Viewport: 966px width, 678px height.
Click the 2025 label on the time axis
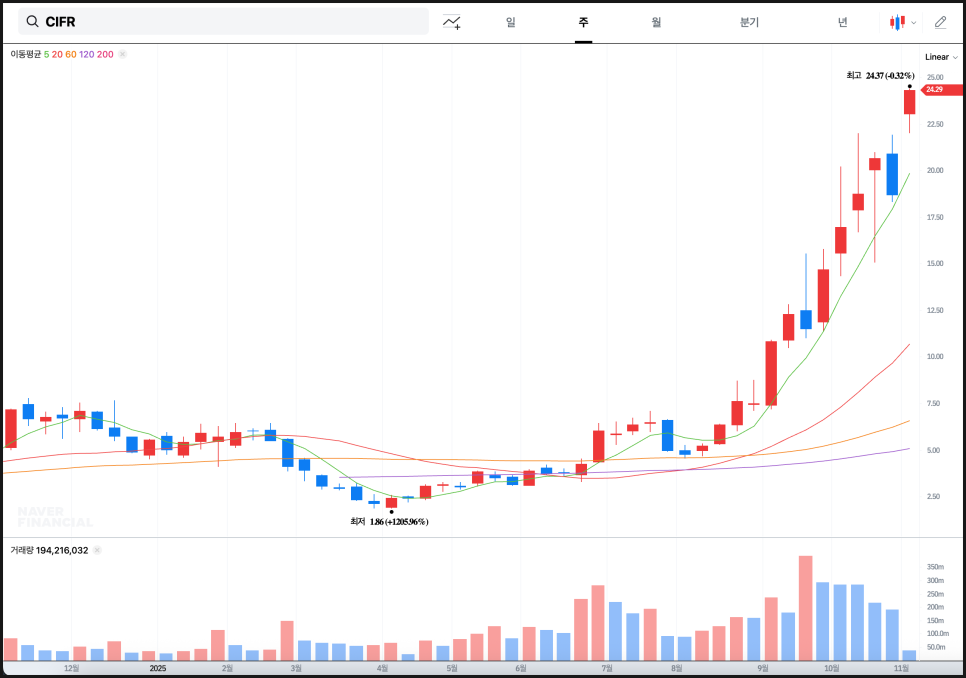click(x=158, y=668)
